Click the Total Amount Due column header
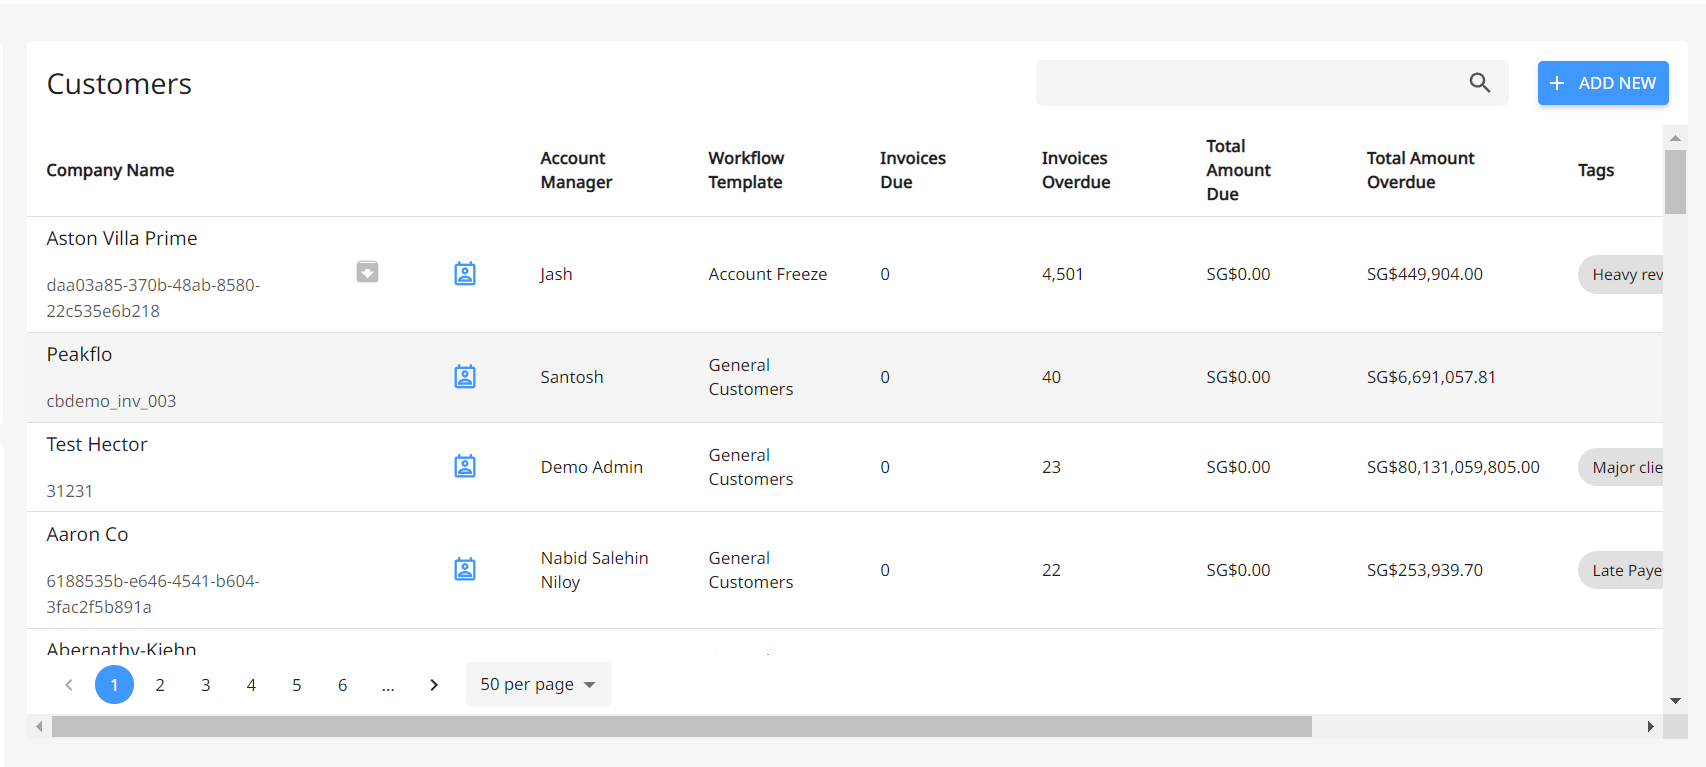1706x767 pixels. (1238, 170)
